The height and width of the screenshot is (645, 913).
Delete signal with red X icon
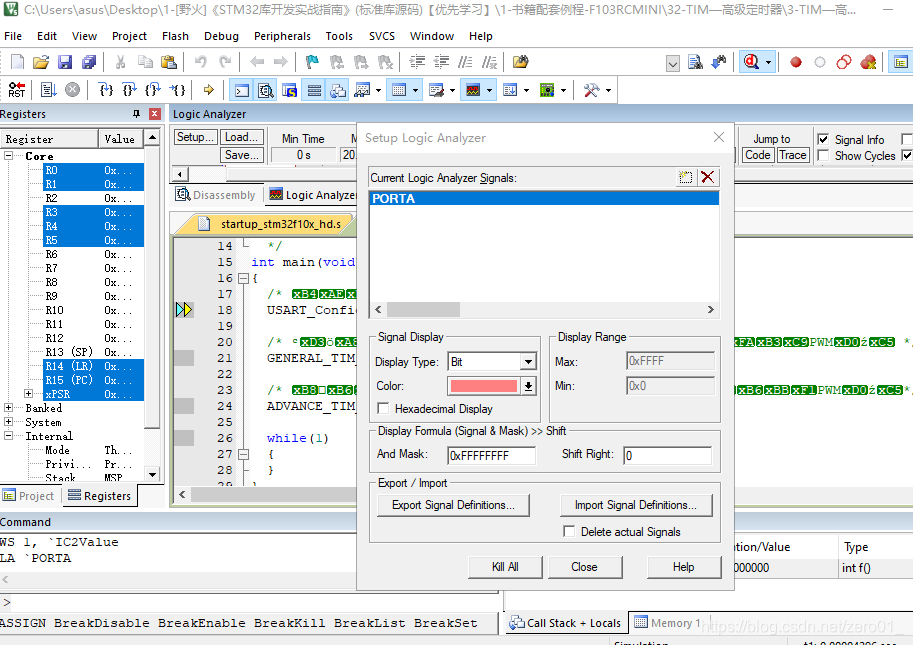707,178
